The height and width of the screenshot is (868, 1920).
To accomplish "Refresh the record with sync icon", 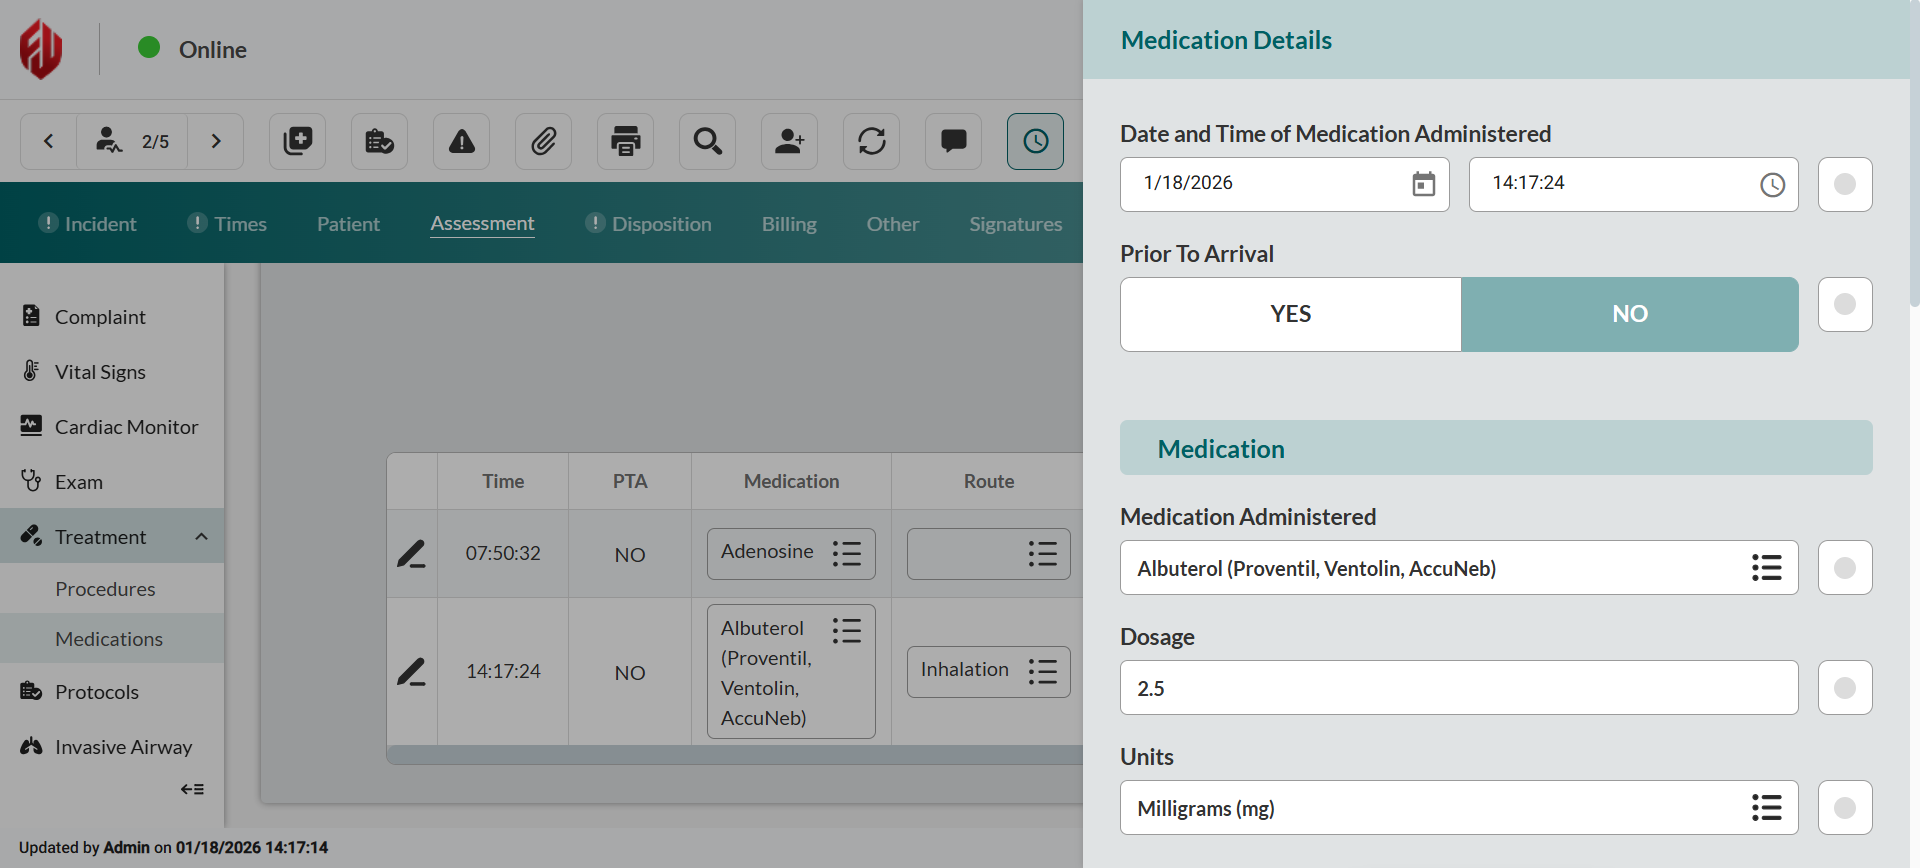I will coord(872,141).
